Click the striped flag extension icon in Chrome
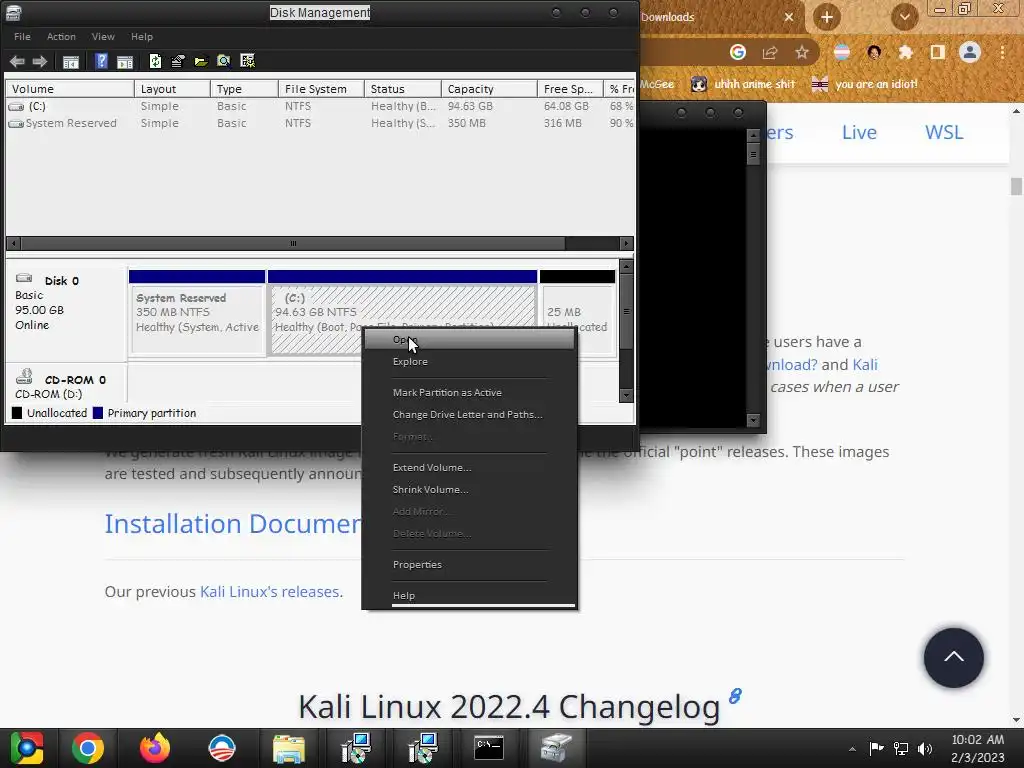This screenshot has width=1024, height=768. (x=842, y=52)
